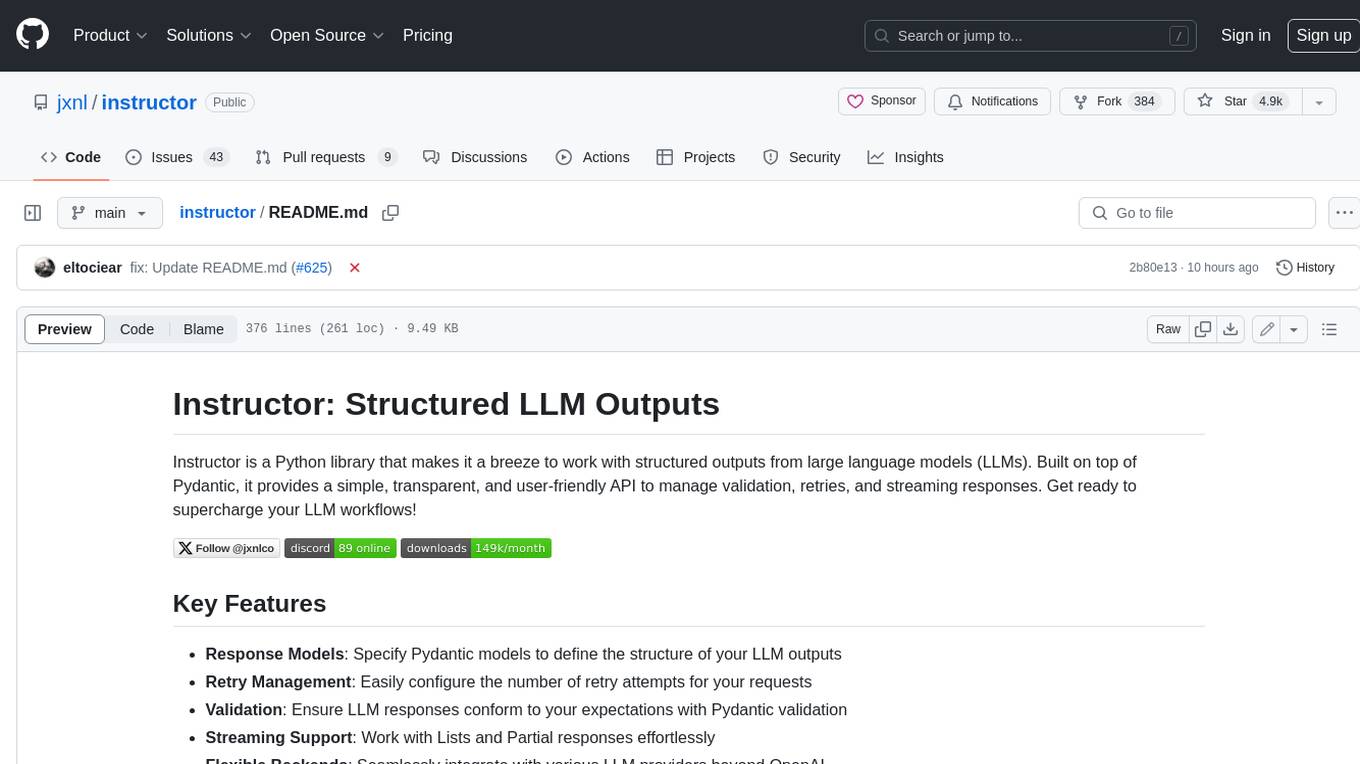
Task: Click the Key Features heading
Action: pyautogui.click(x=249, y=603)
